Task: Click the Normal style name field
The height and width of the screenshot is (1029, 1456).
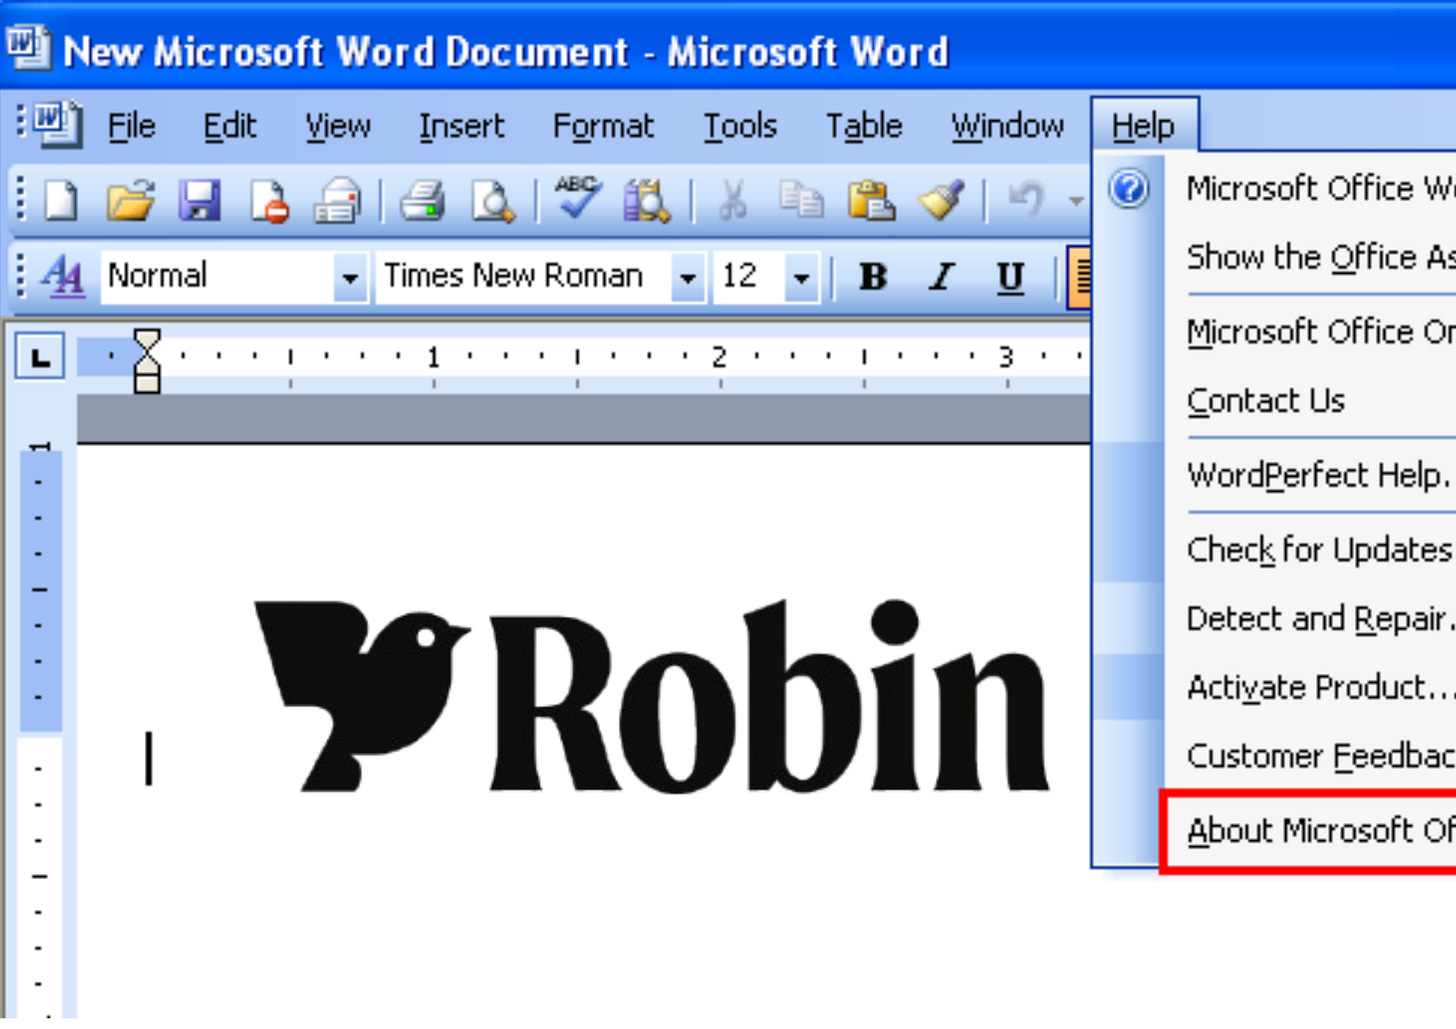Action: (x=216, y=276)
